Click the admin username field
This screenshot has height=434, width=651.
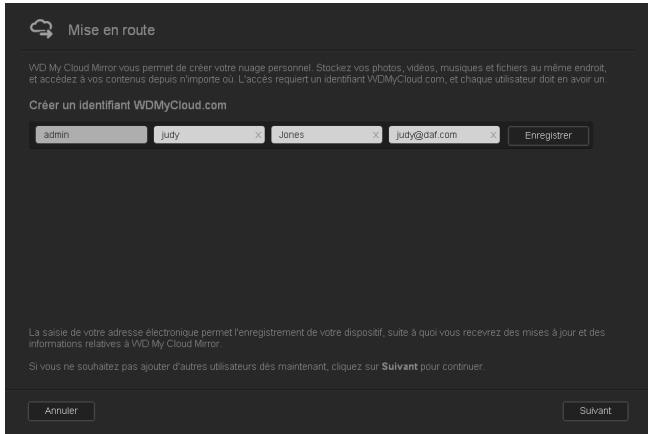pyautogui.click(x=91, y=135)
